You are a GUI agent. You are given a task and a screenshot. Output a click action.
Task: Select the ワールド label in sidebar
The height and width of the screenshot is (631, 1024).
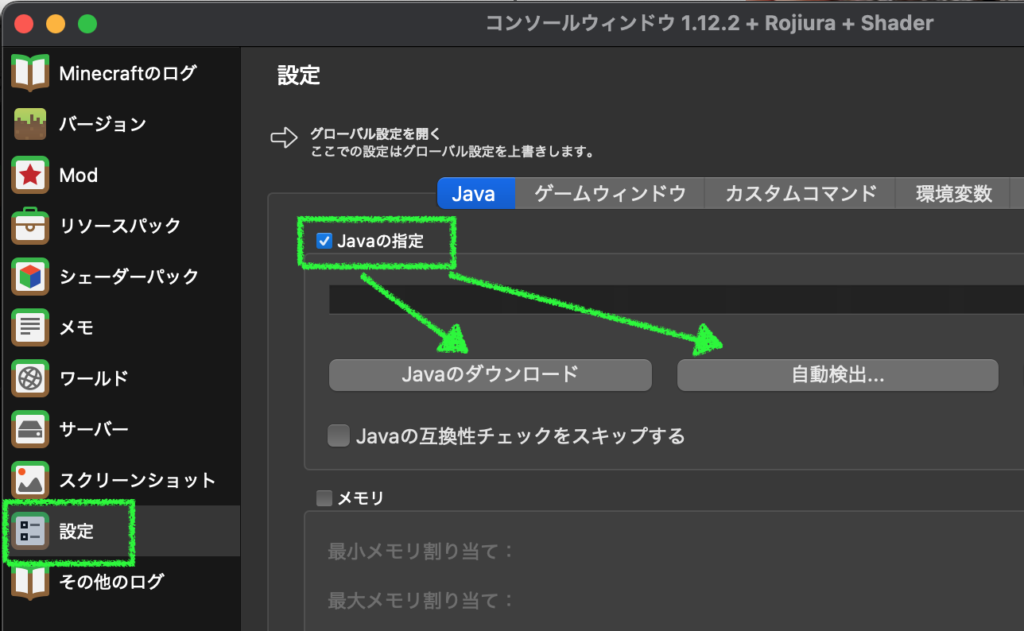coord(94,378)
